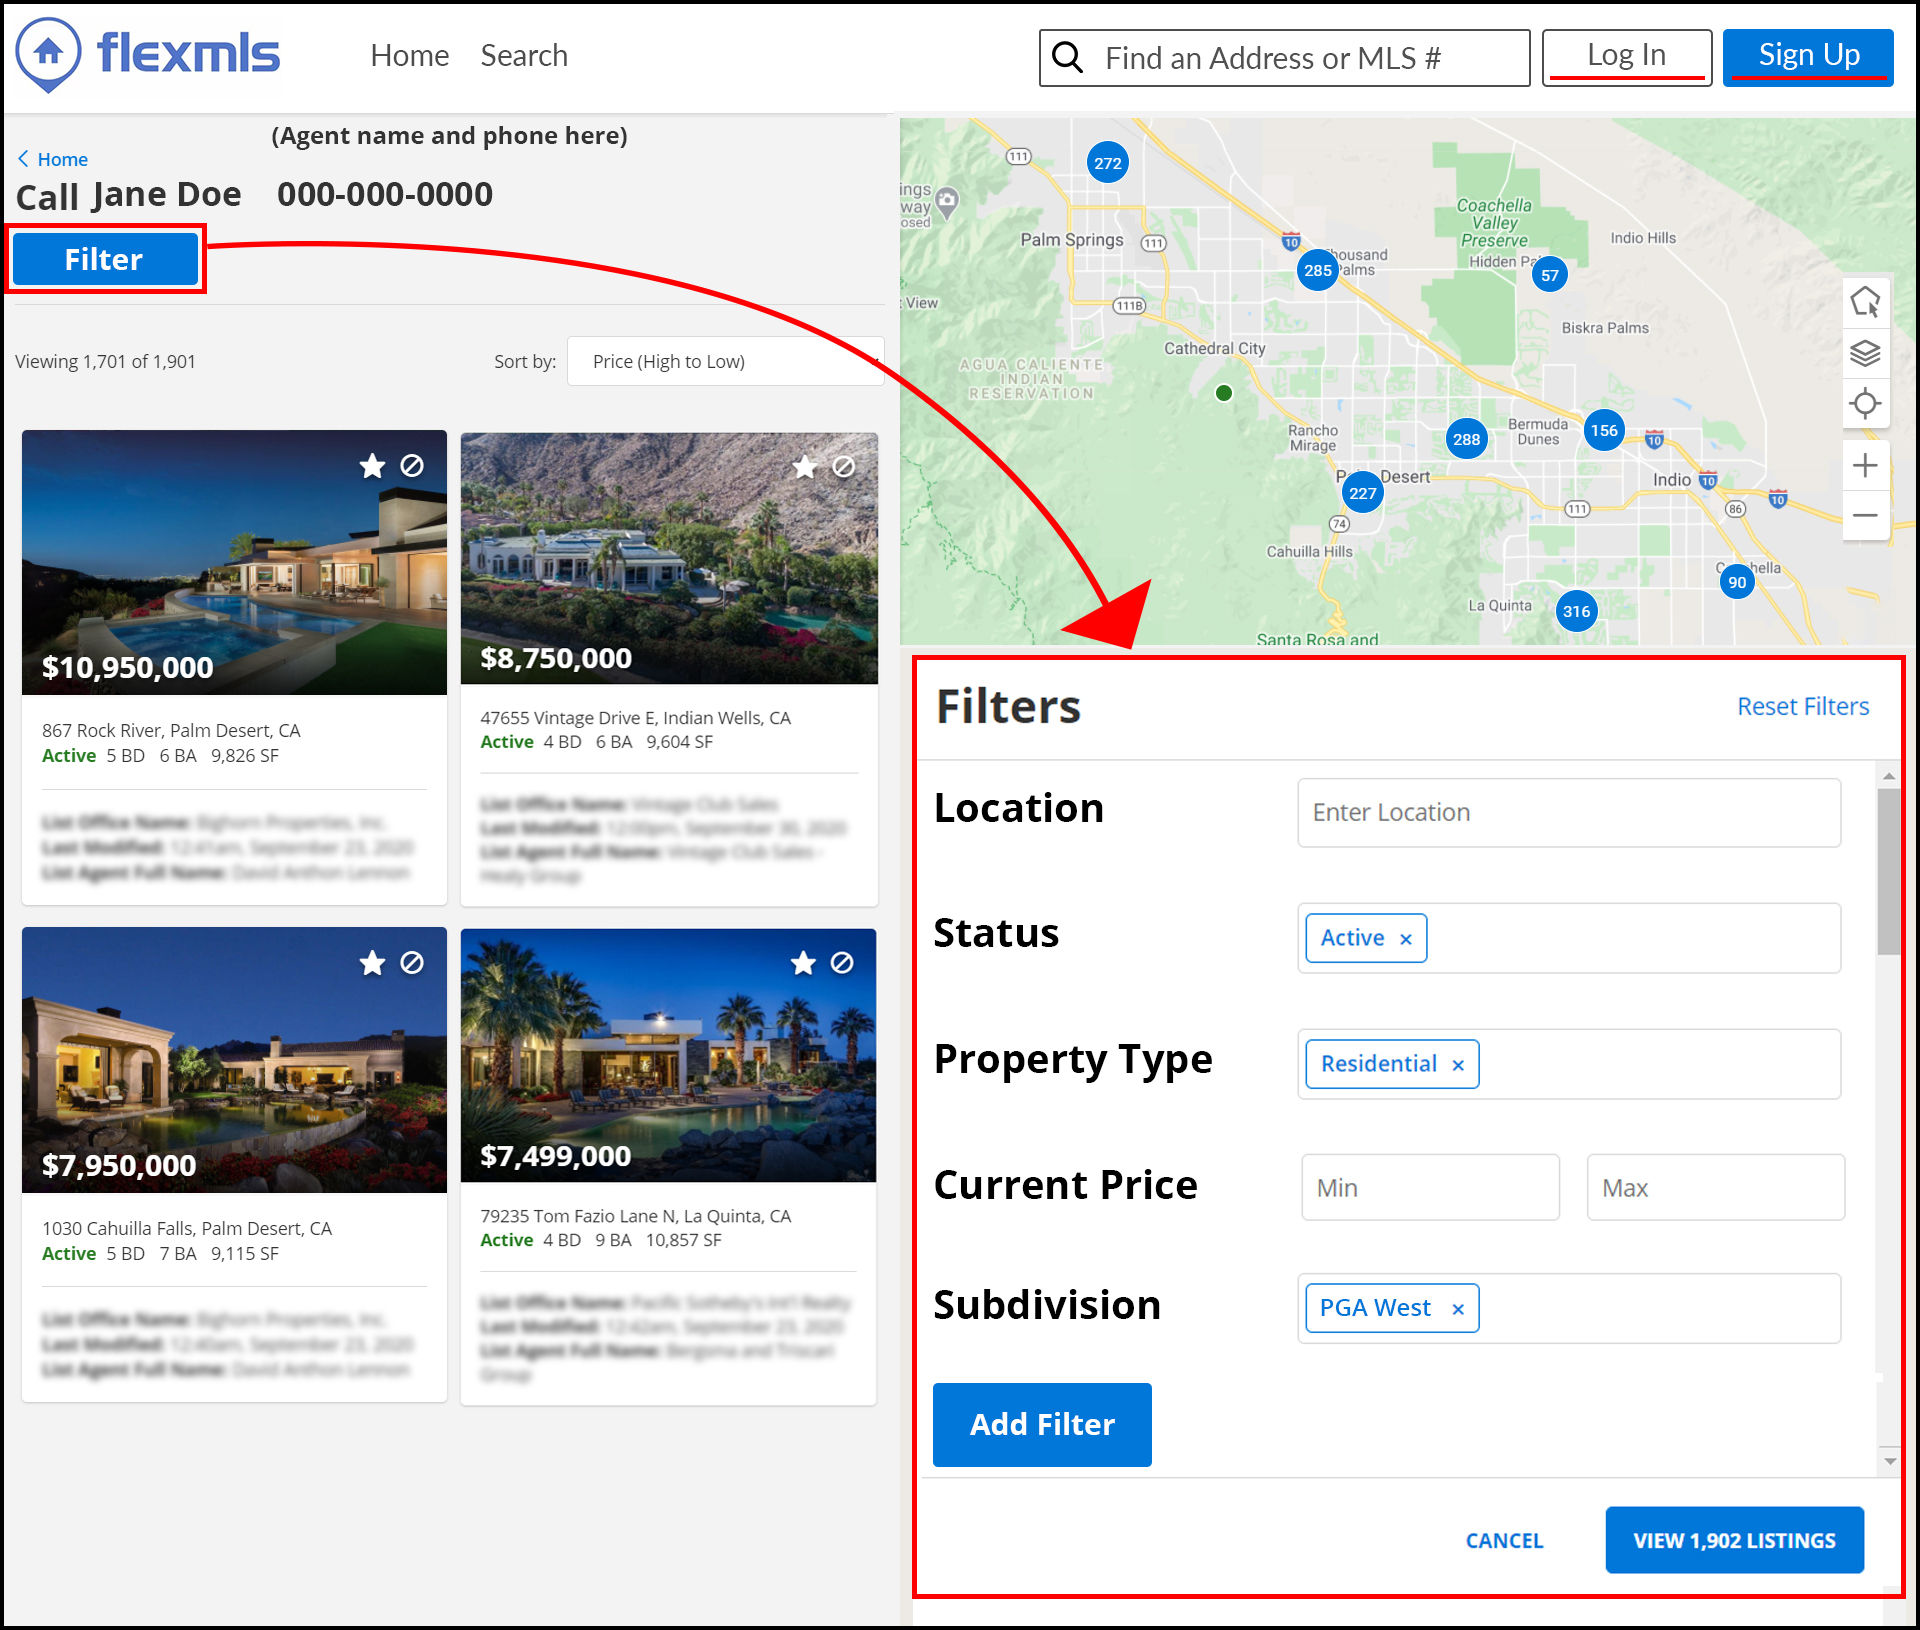Favorite the $10,950,000 listing with star

coord(372,466)
